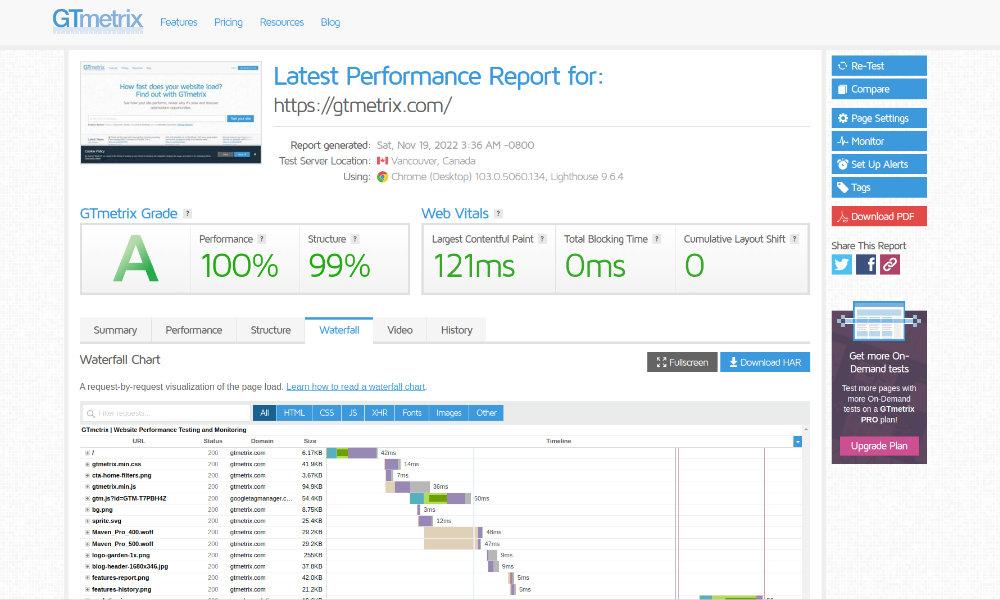Click help icon next to GTmetrix Grade
Viewport: 1000px width, 600px height.
click(188, 214)
